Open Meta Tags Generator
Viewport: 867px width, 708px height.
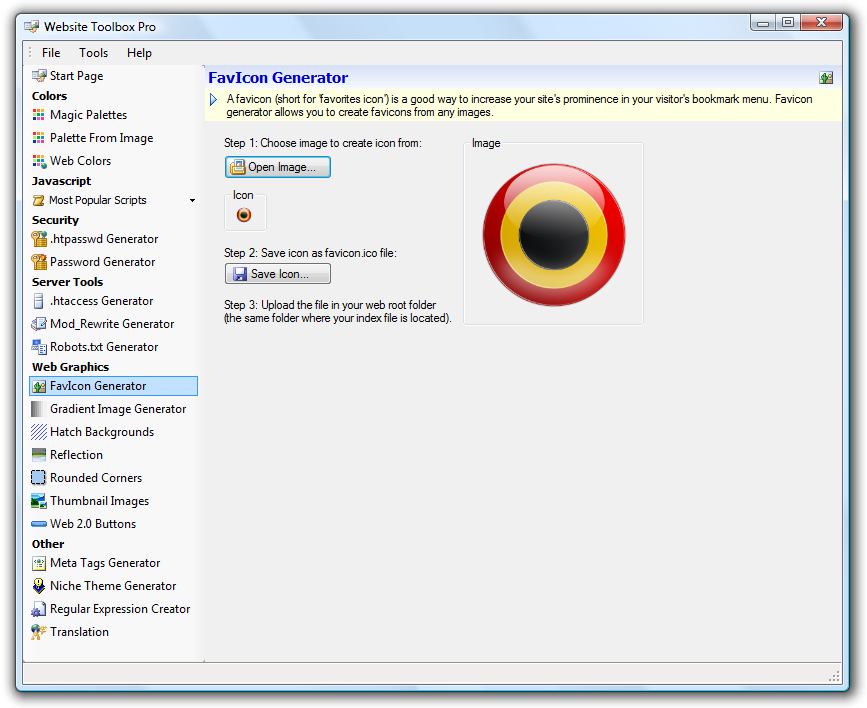(105, 563)
